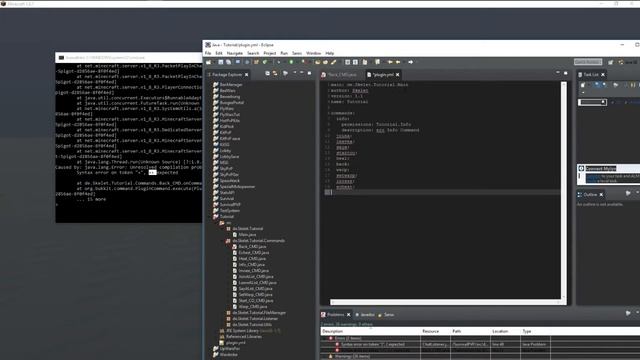Viewport: 640px width, 360px height.
Task: Close the Outline view
Action: (x=601, y=195)
